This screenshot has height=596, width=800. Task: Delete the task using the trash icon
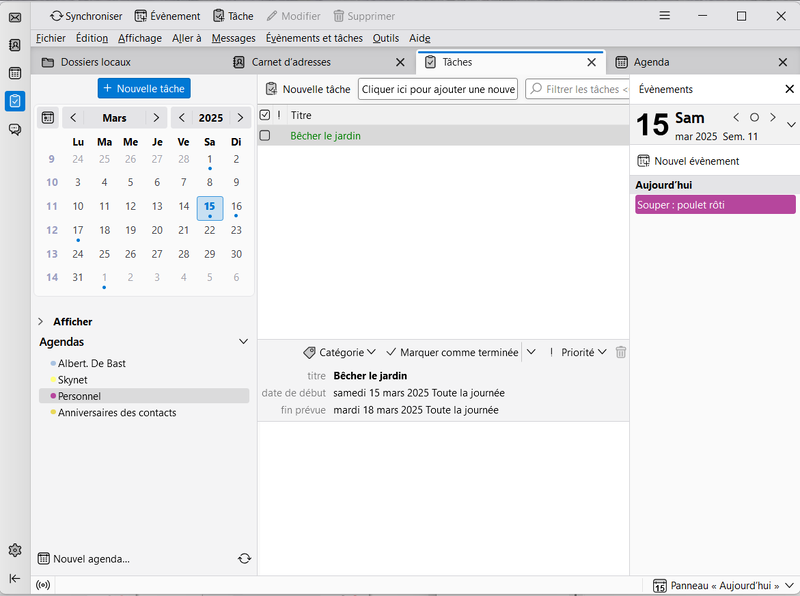620,352
